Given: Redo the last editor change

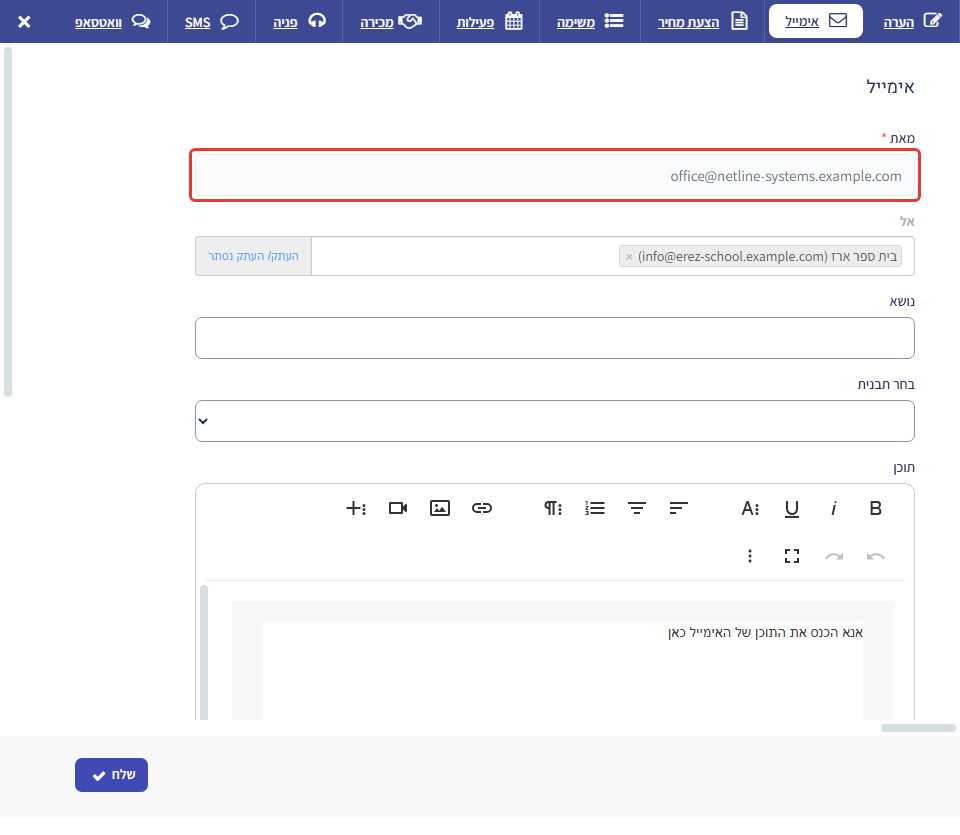Looking at the screenshot, I should click(x=833, y=556).
